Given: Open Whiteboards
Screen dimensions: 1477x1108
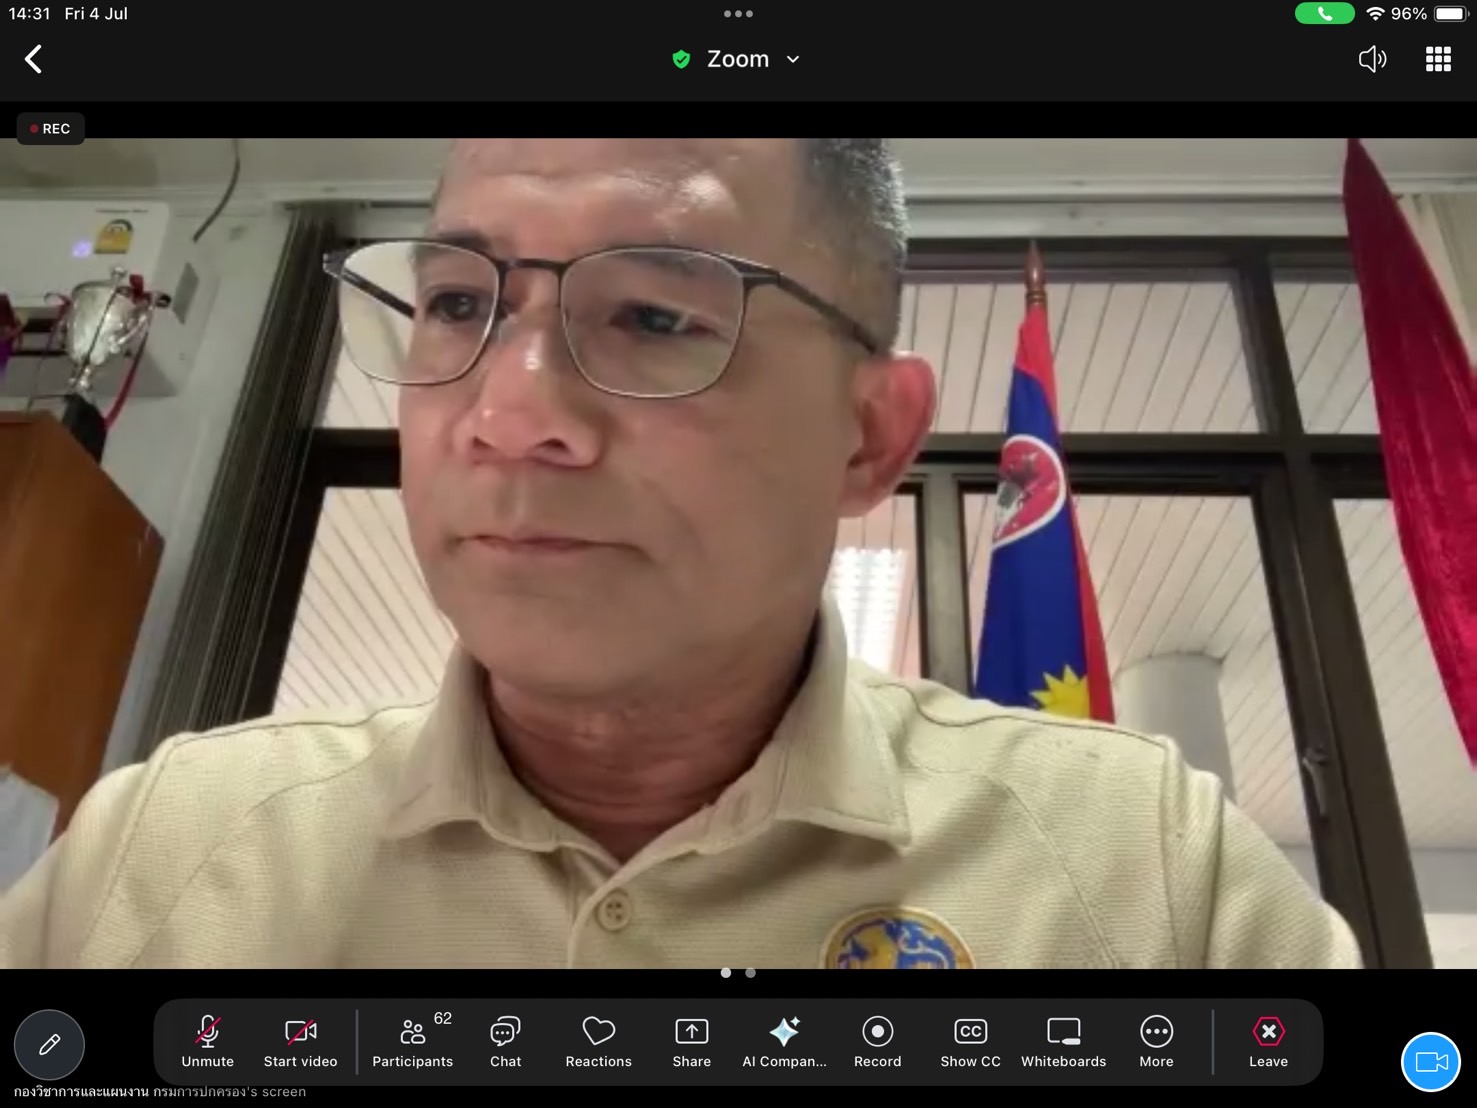Looking at the screenshot, I should click(1063, 1042).
